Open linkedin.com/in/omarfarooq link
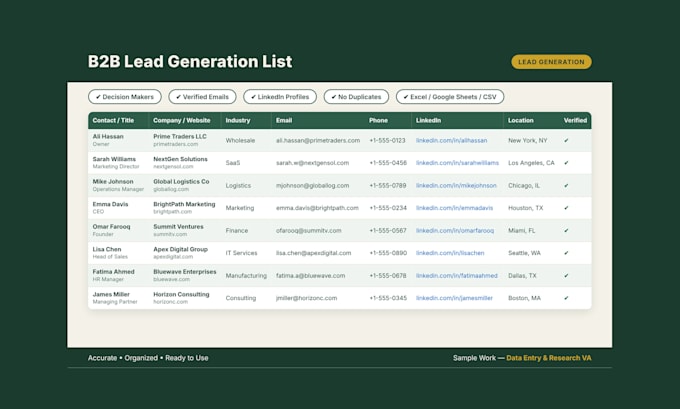 click(455, 231)
